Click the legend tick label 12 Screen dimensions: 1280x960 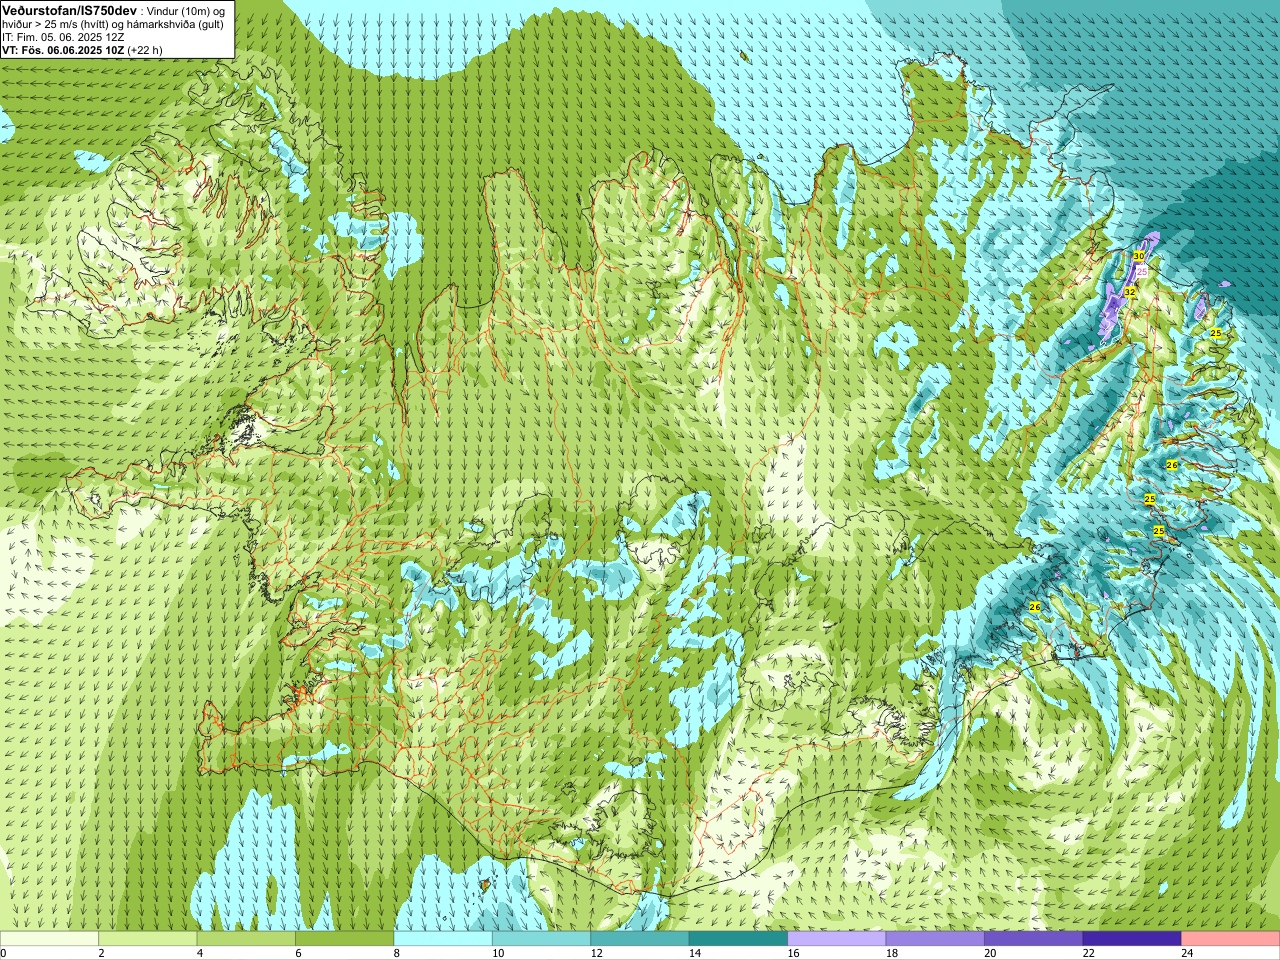coord(596,953)
